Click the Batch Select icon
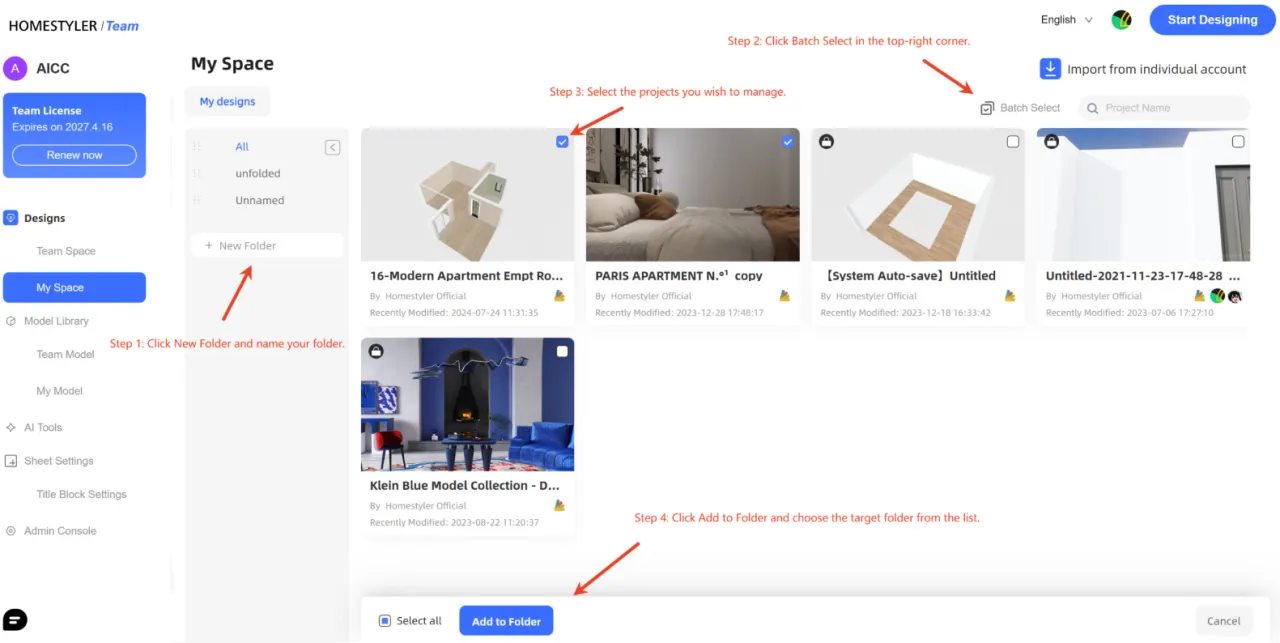 point(987,108)
